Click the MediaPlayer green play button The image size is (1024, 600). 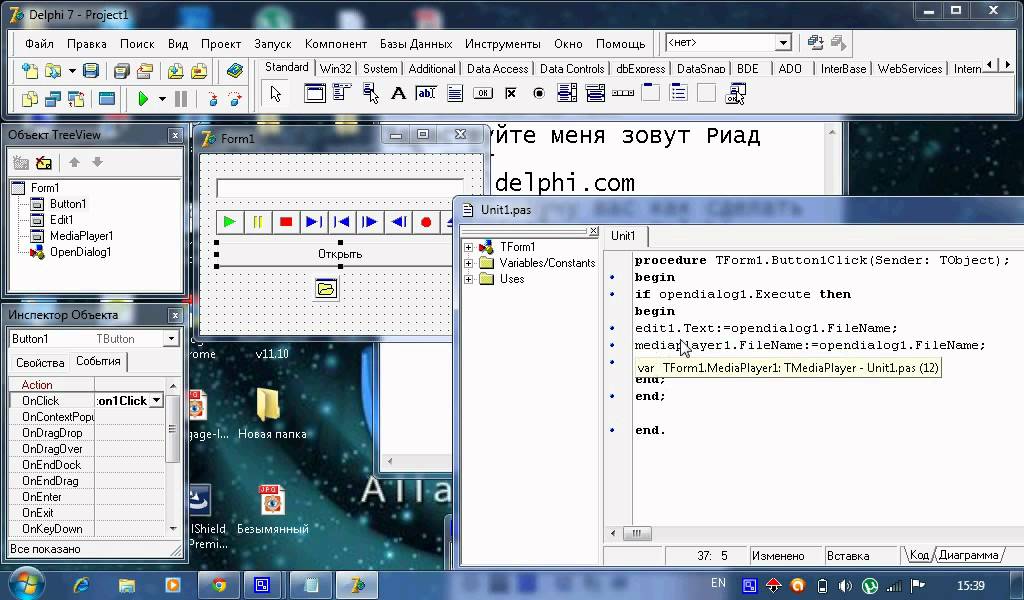229,222
